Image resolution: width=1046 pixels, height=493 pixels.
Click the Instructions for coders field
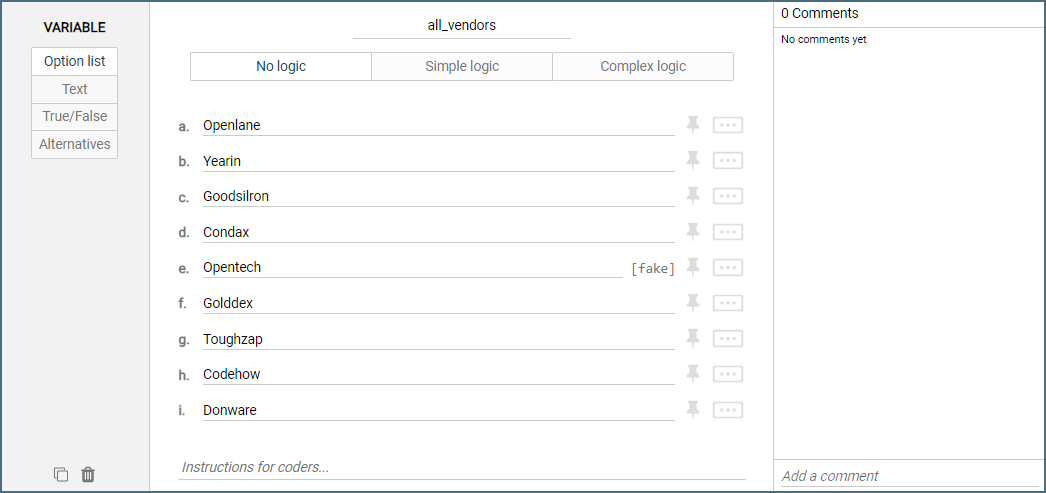pyautogui.click(x=462, y=467)
